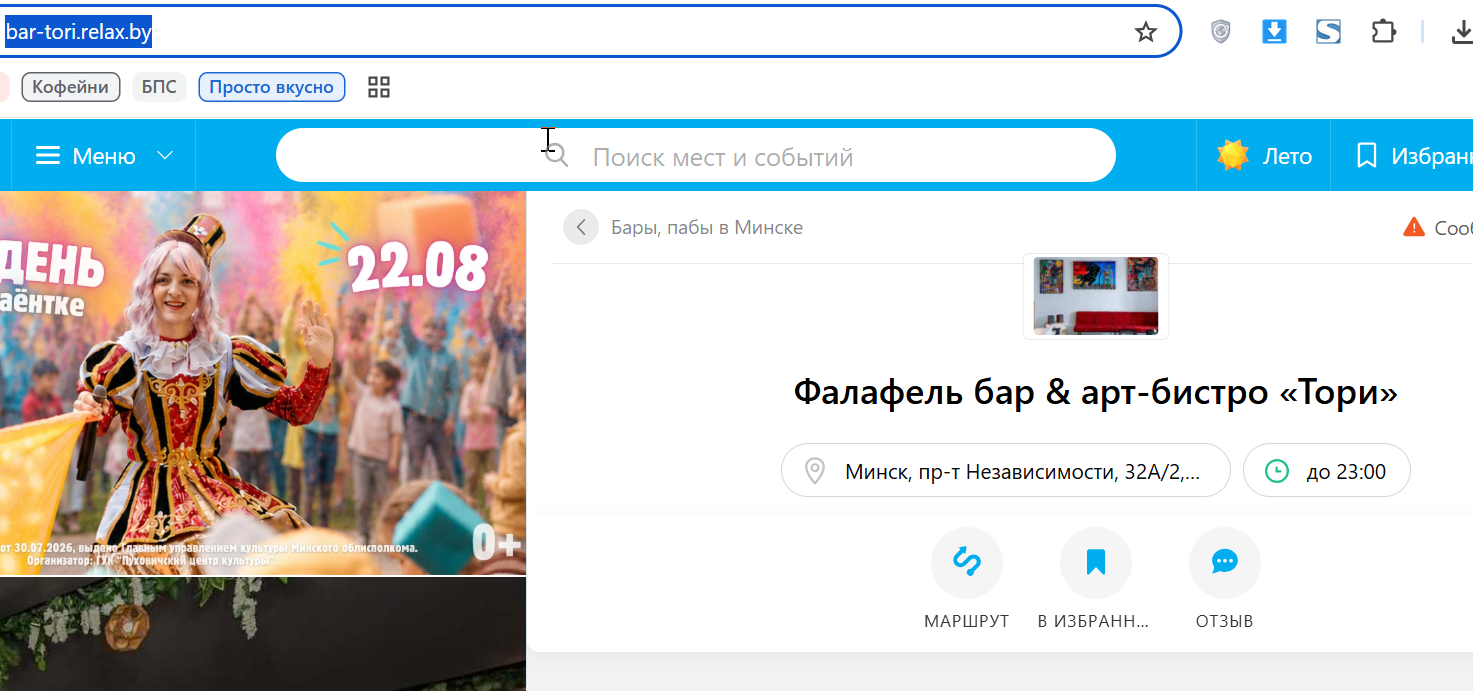The image size is (1473, 691).
Task: Go back using the round chevron button
Action: 581,227
